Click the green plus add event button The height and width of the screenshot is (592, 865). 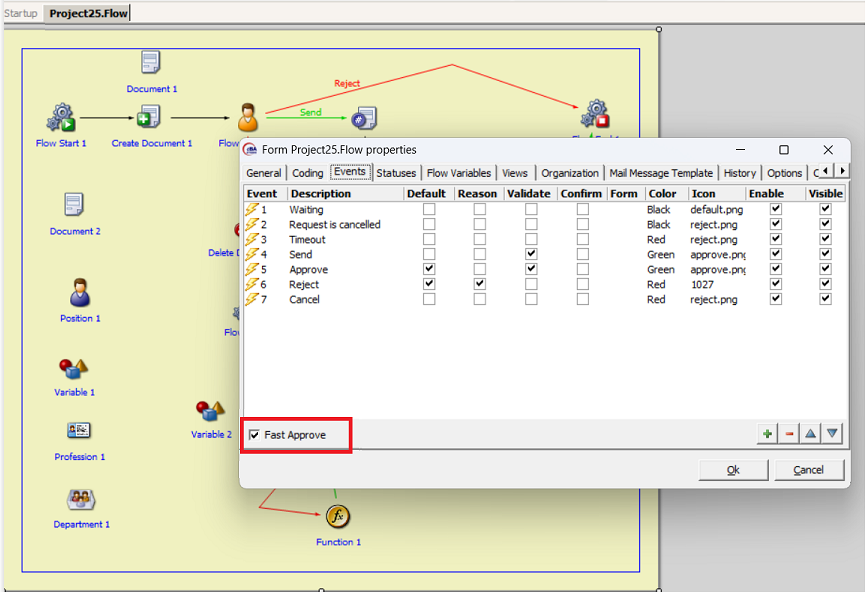tap(767, 433)
